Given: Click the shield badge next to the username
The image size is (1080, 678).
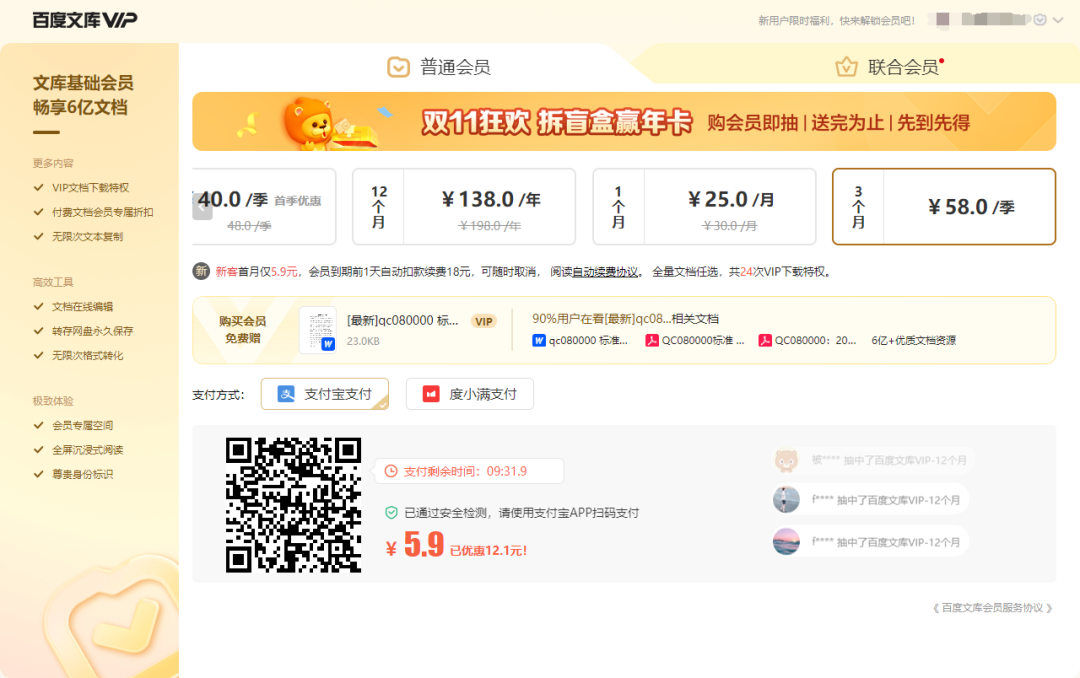Looking at the screenshot, I should (x=1040, y=19).
